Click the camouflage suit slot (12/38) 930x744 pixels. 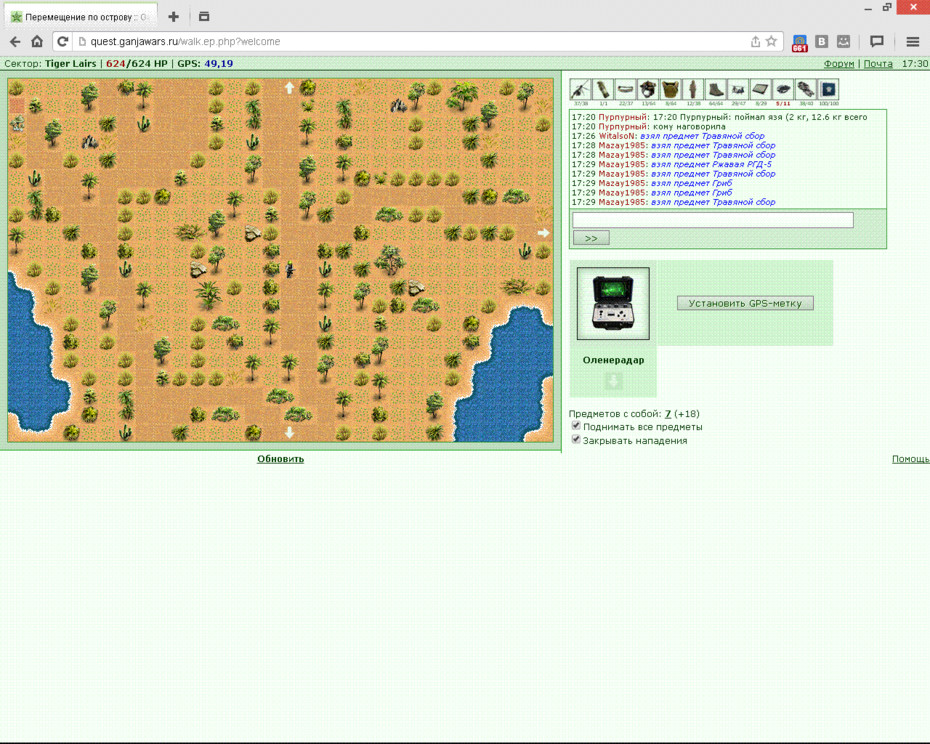coord(693,90)
